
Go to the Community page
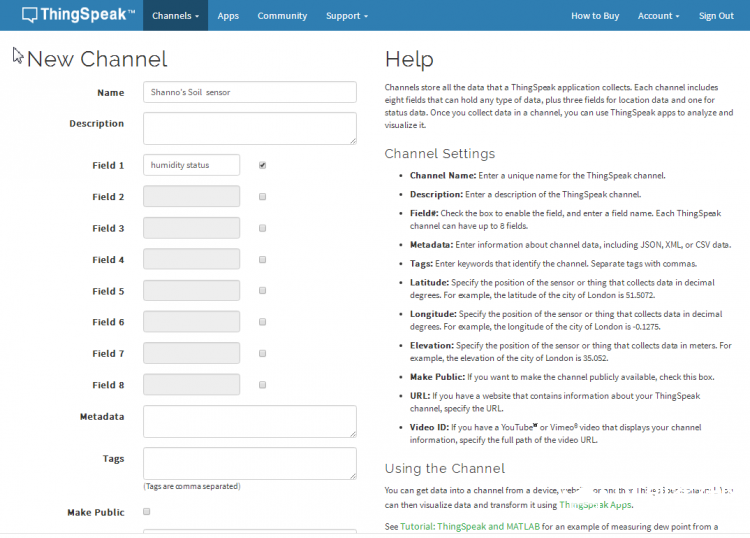click(282, 16)
